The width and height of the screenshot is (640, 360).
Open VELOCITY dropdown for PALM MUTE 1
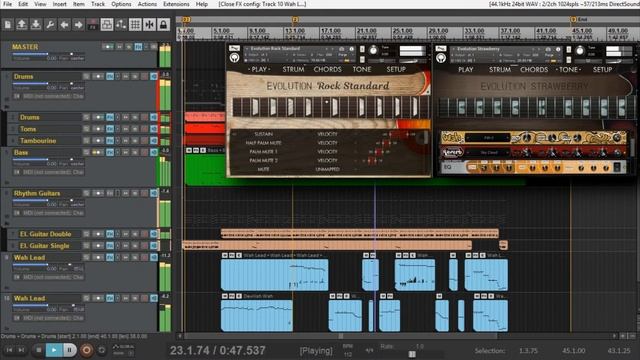[x=327, y=151]
